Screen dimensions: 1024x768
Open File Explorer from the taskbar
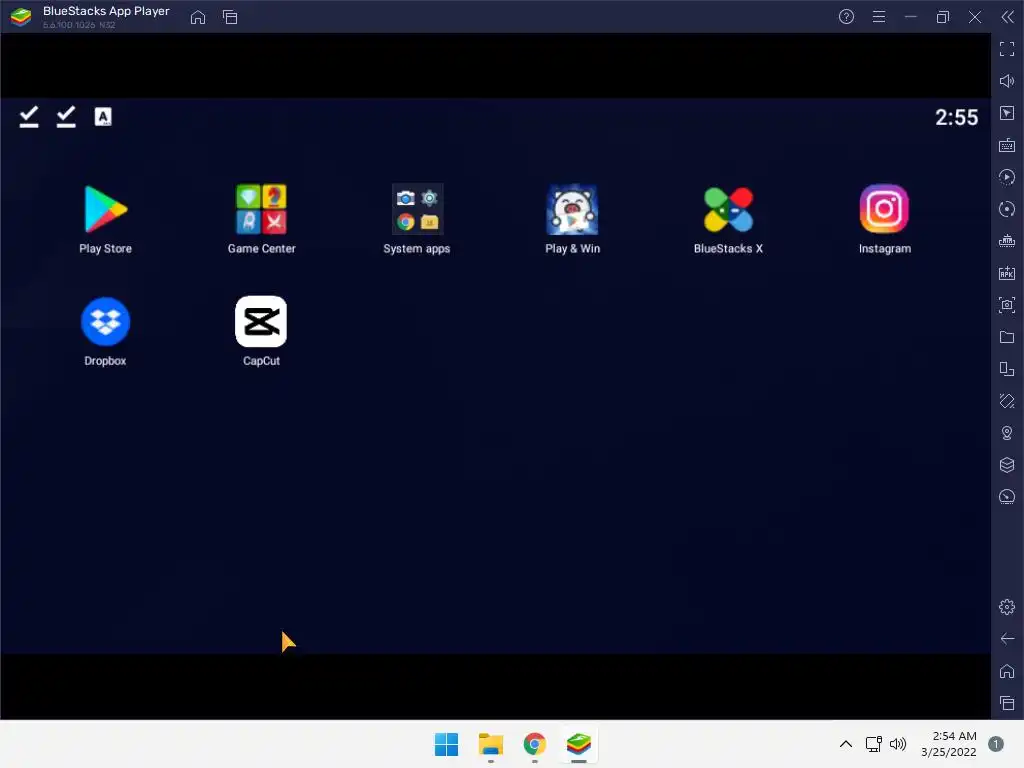(x=490, y=744)
